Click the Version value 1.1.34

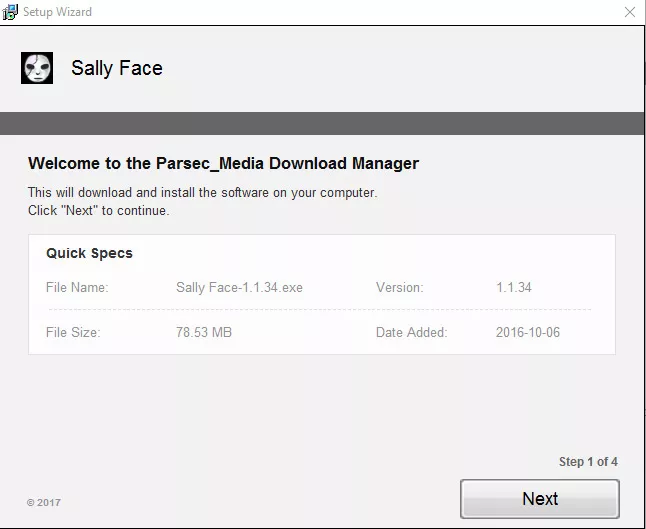(x=514, y=287)
